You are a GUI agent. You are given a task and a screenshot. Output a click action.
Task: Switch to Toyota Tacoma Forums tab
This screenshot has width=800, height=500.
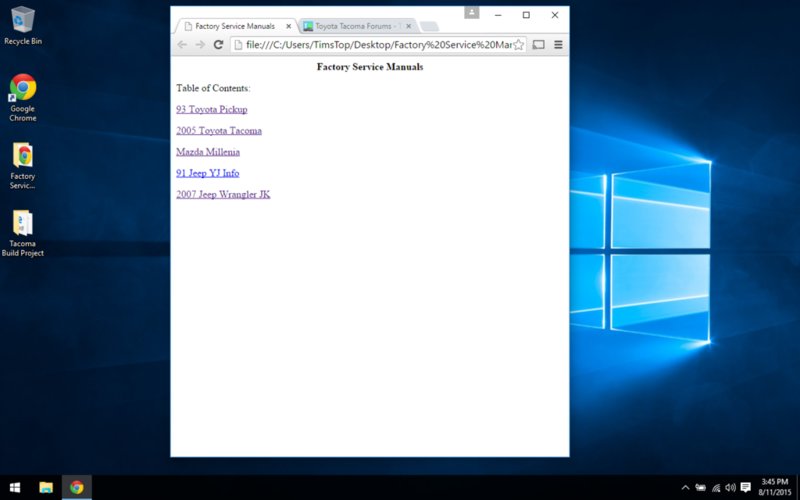(x=356, y=26)
